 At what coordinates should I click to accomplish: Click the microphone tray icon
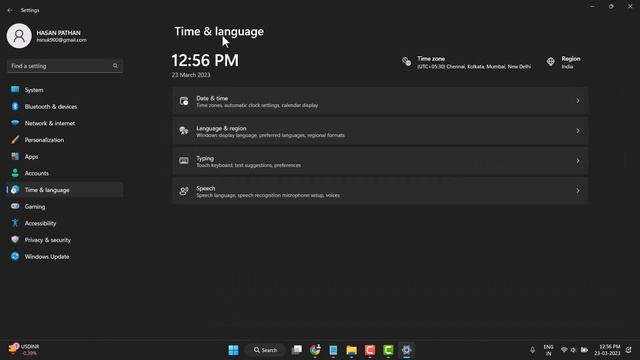532,350
